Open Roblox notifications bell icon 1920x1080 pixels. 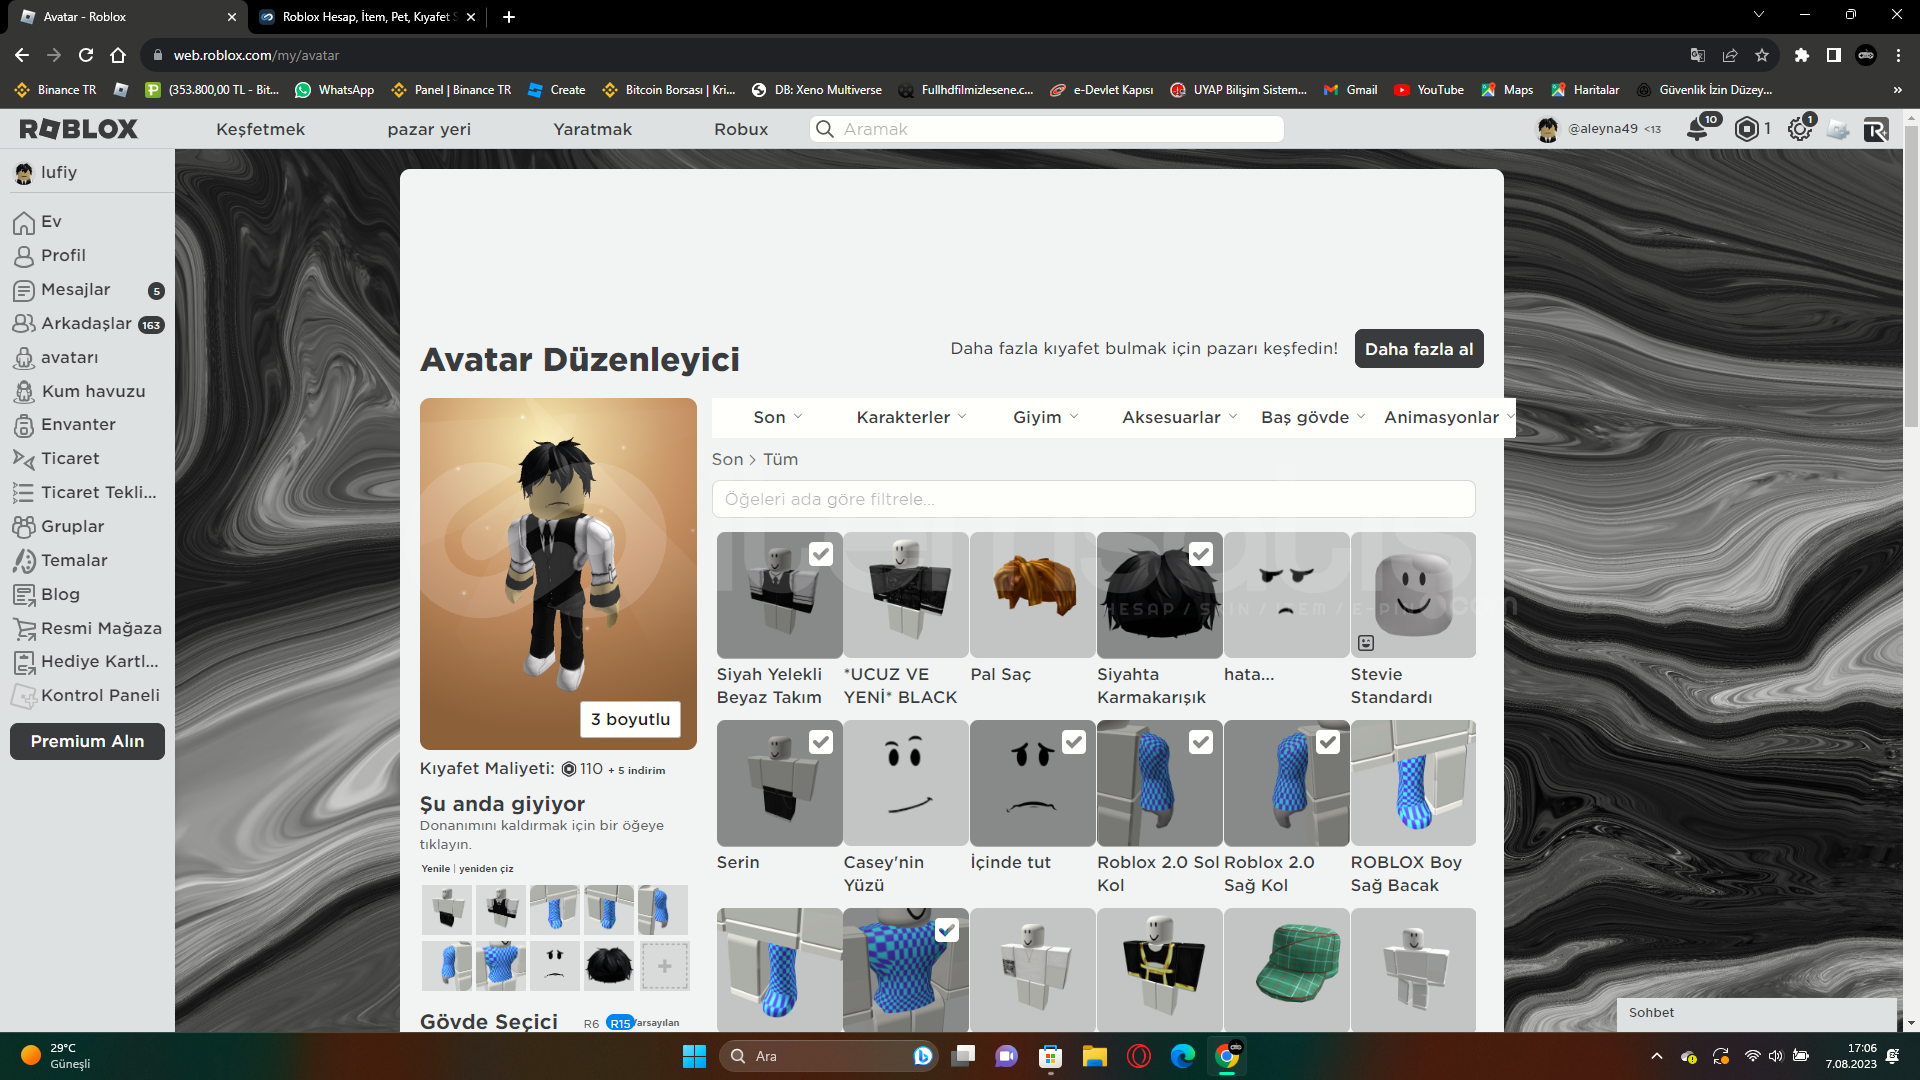click(1697, 128)
